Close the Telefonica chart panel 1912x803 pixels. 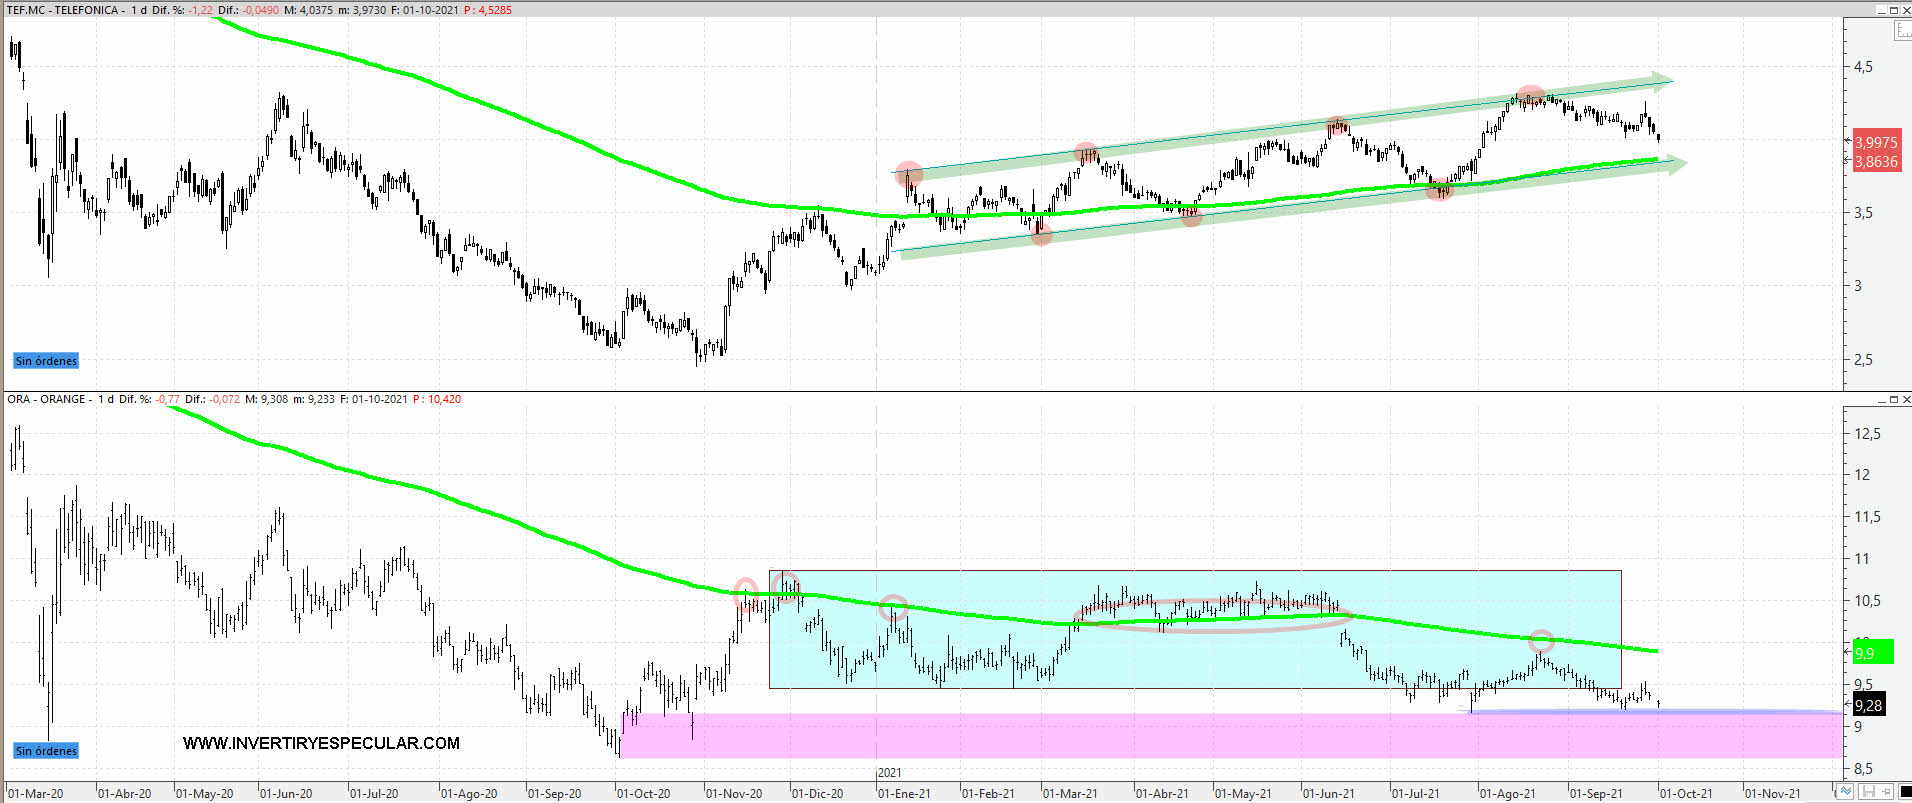coord(1905,10)
